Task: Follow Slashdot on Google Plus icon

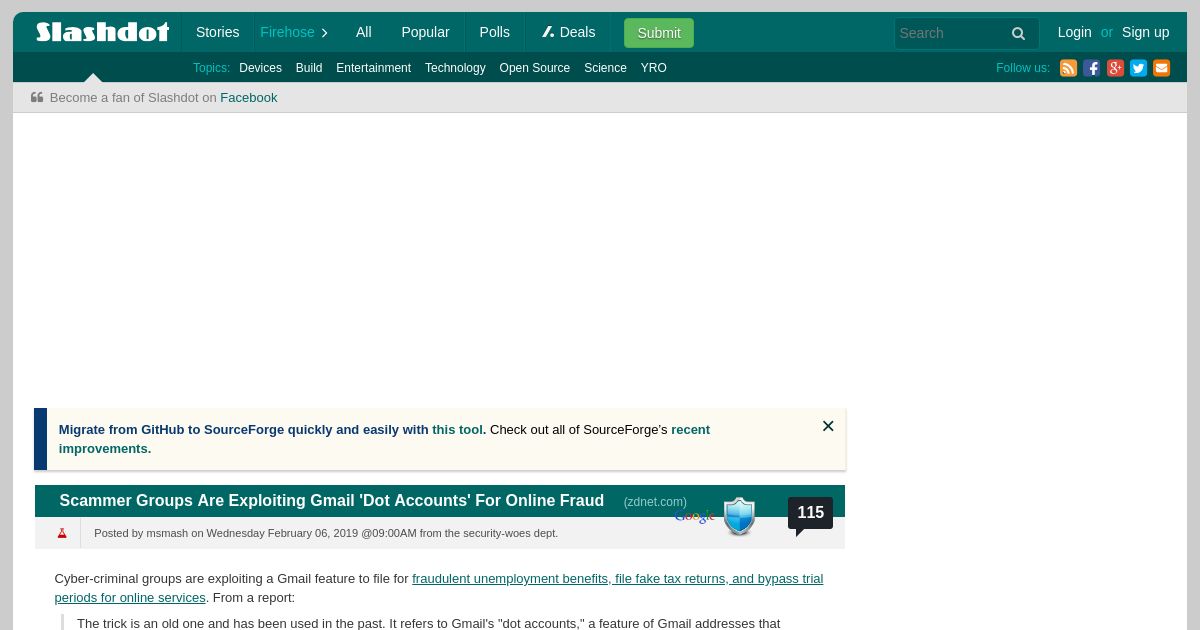Action: click(1115, 68)
